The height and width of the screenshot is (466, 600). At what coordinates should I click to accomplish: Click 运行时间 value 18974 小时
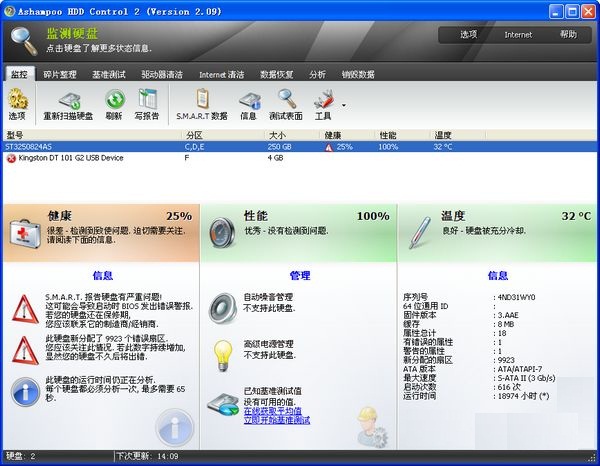click(523, 396)
